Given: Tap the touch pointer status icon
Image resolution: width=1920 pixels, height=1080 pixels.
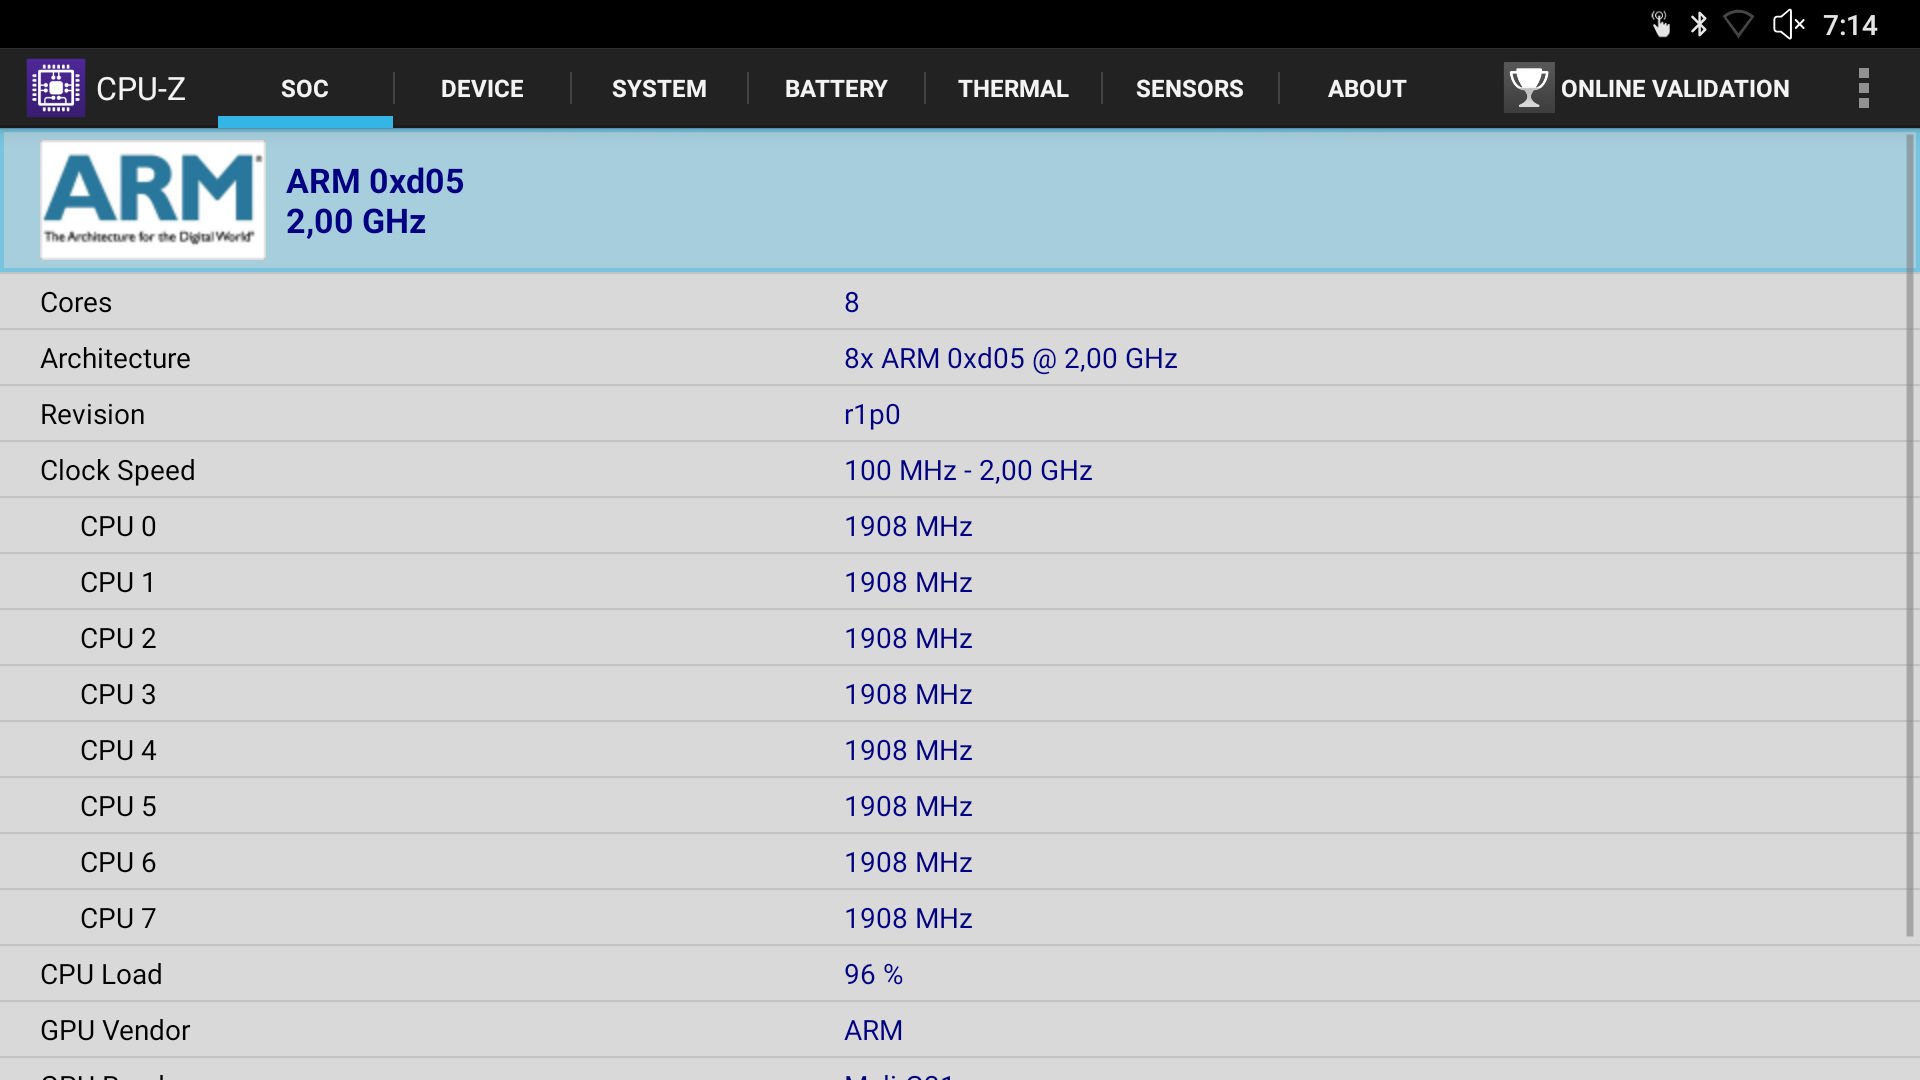Looking at the screenshot, I should [x=1660, y=24].
